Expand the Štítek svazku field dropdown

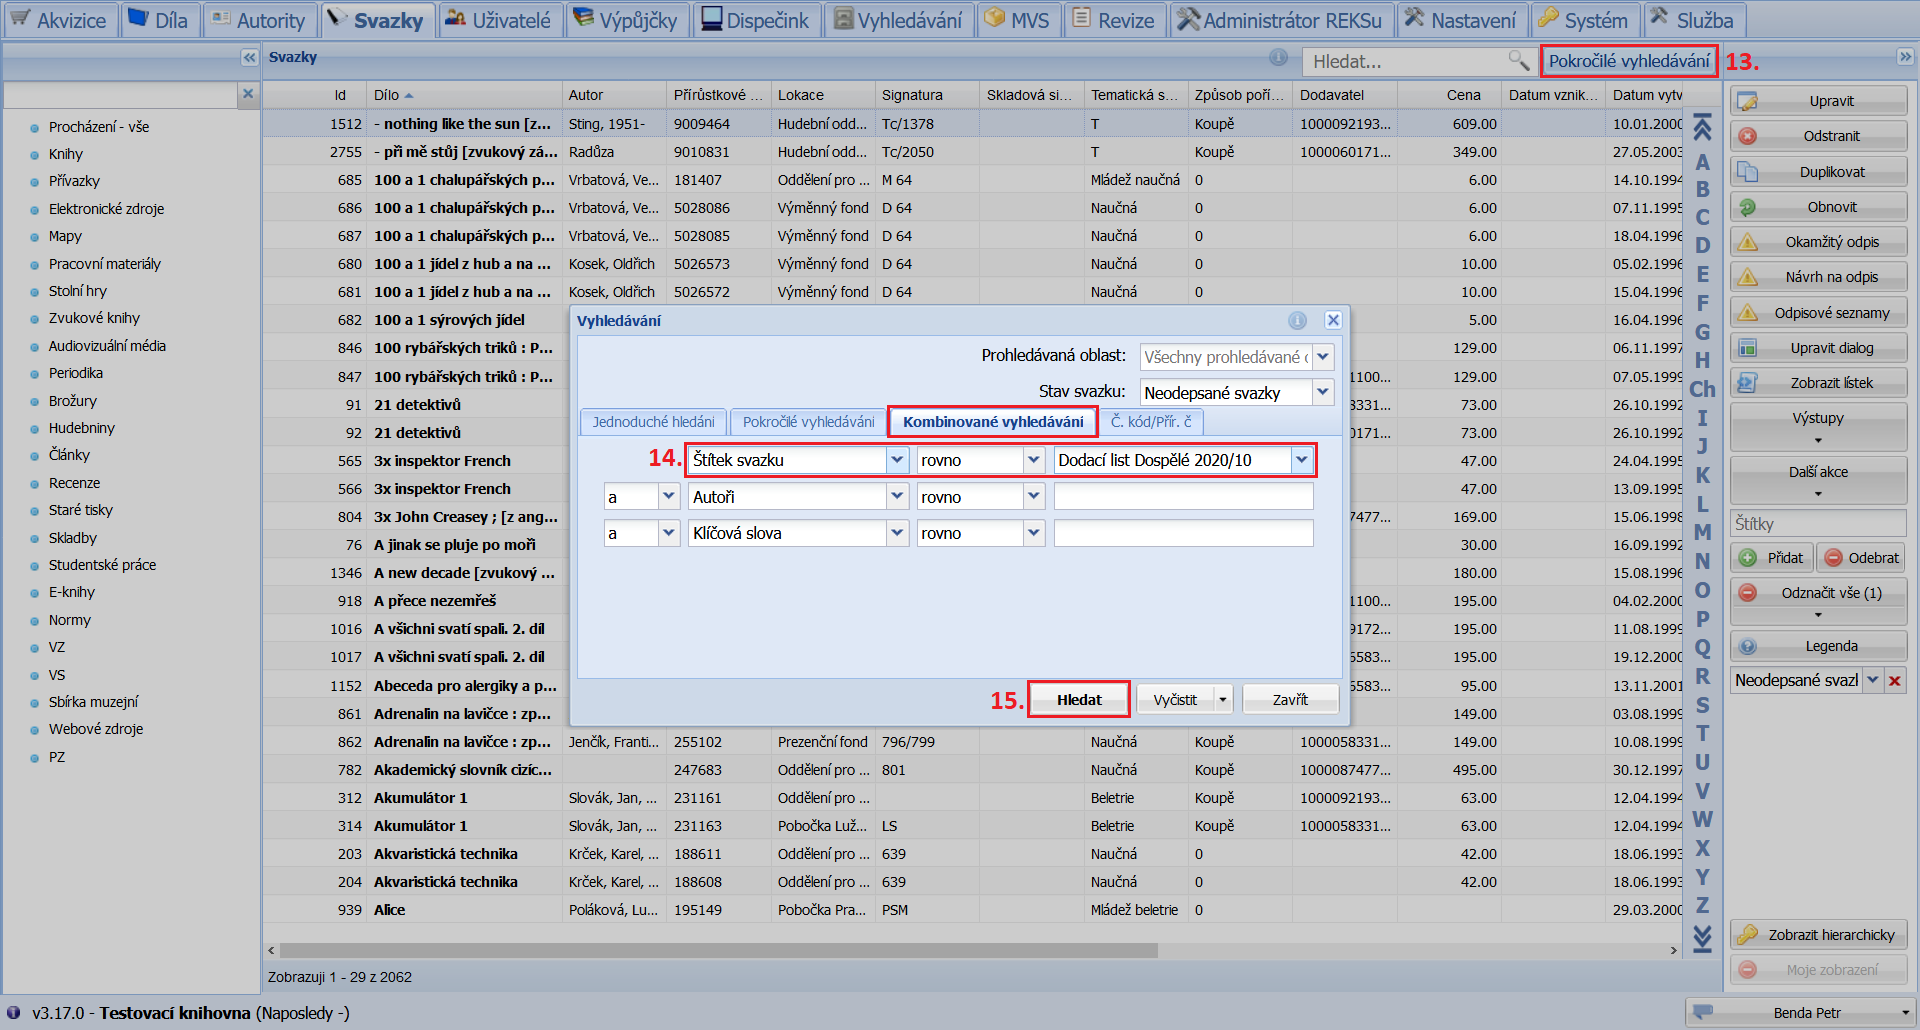[x=897, y=460]
